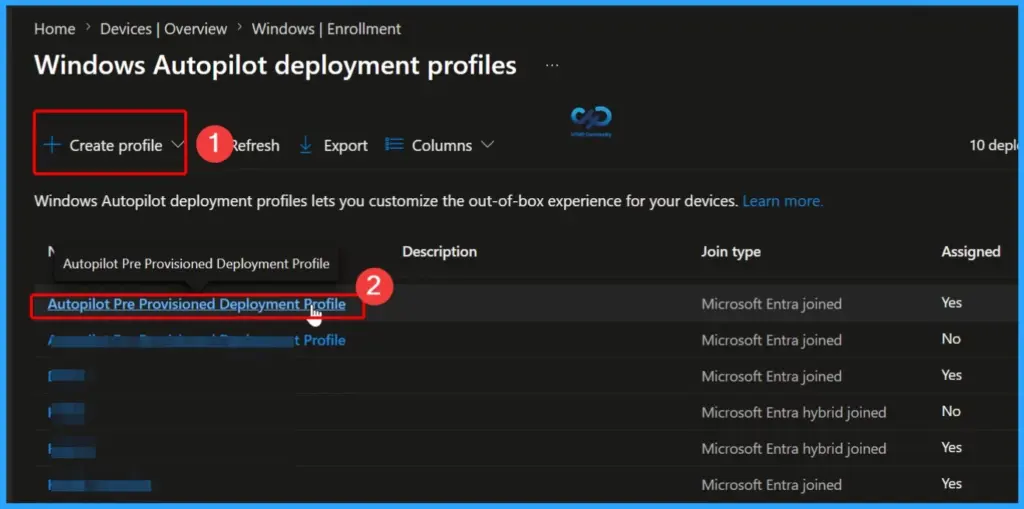The width and height of the screenshot is (1024, 509).
Task: Click the Refresh toolbar button
Action: tap(255, 145)
